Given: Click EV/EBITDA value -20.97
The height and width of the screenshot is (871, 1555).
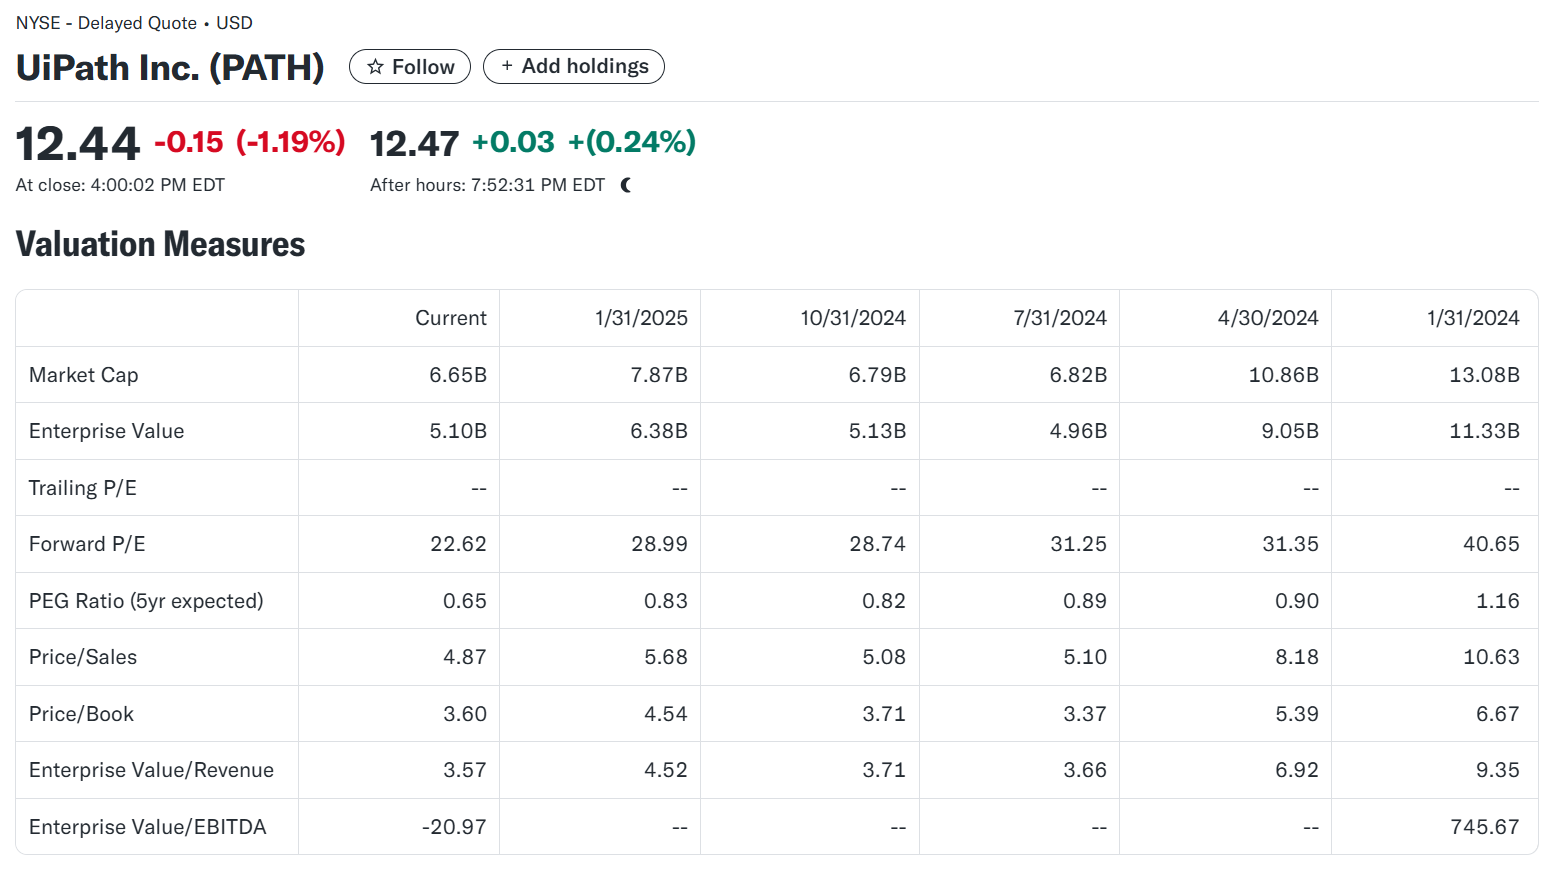Looking at the screenshot, I should click(454, 827).
